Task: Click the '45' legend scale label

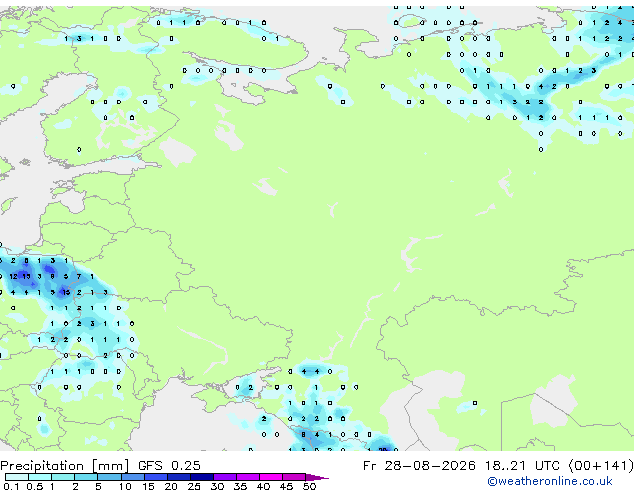Action: (286, 486)
